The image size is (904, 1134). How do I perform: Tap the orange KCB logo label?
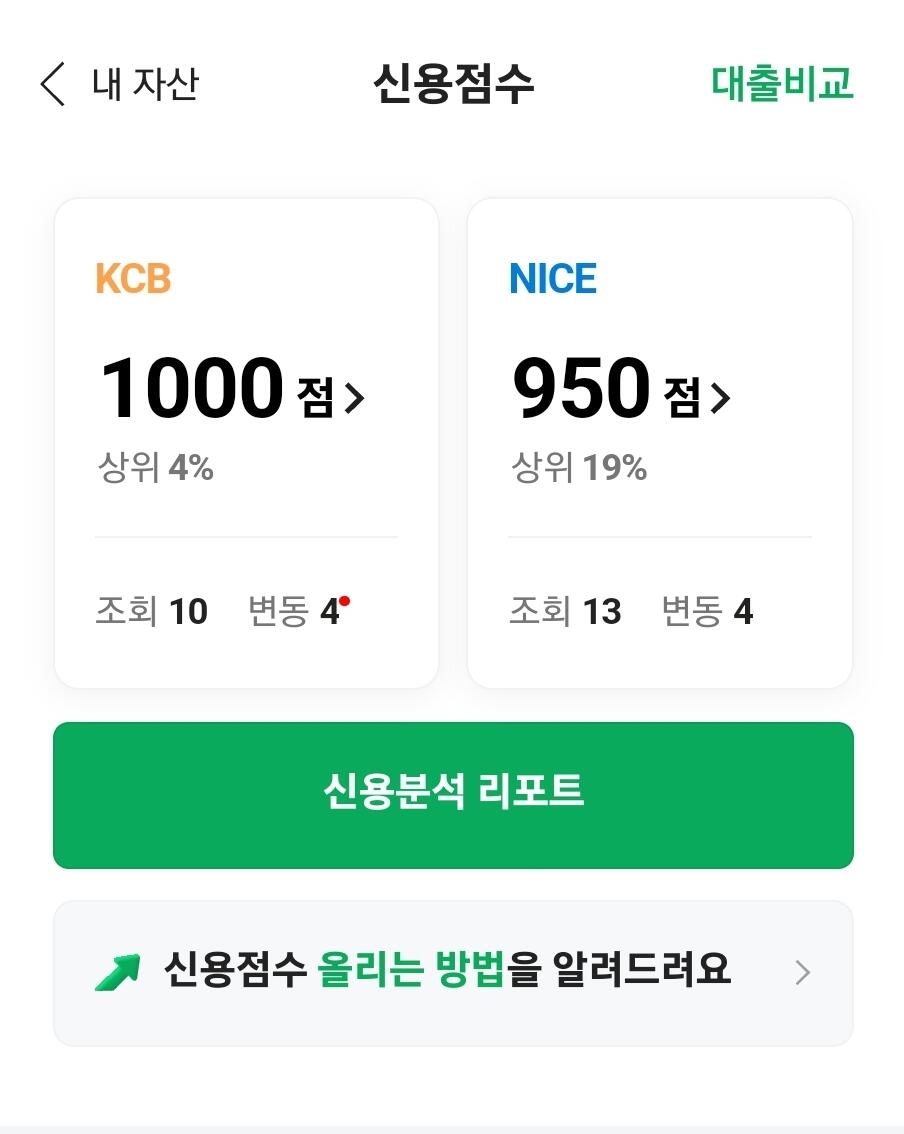(x=133, y=279)
